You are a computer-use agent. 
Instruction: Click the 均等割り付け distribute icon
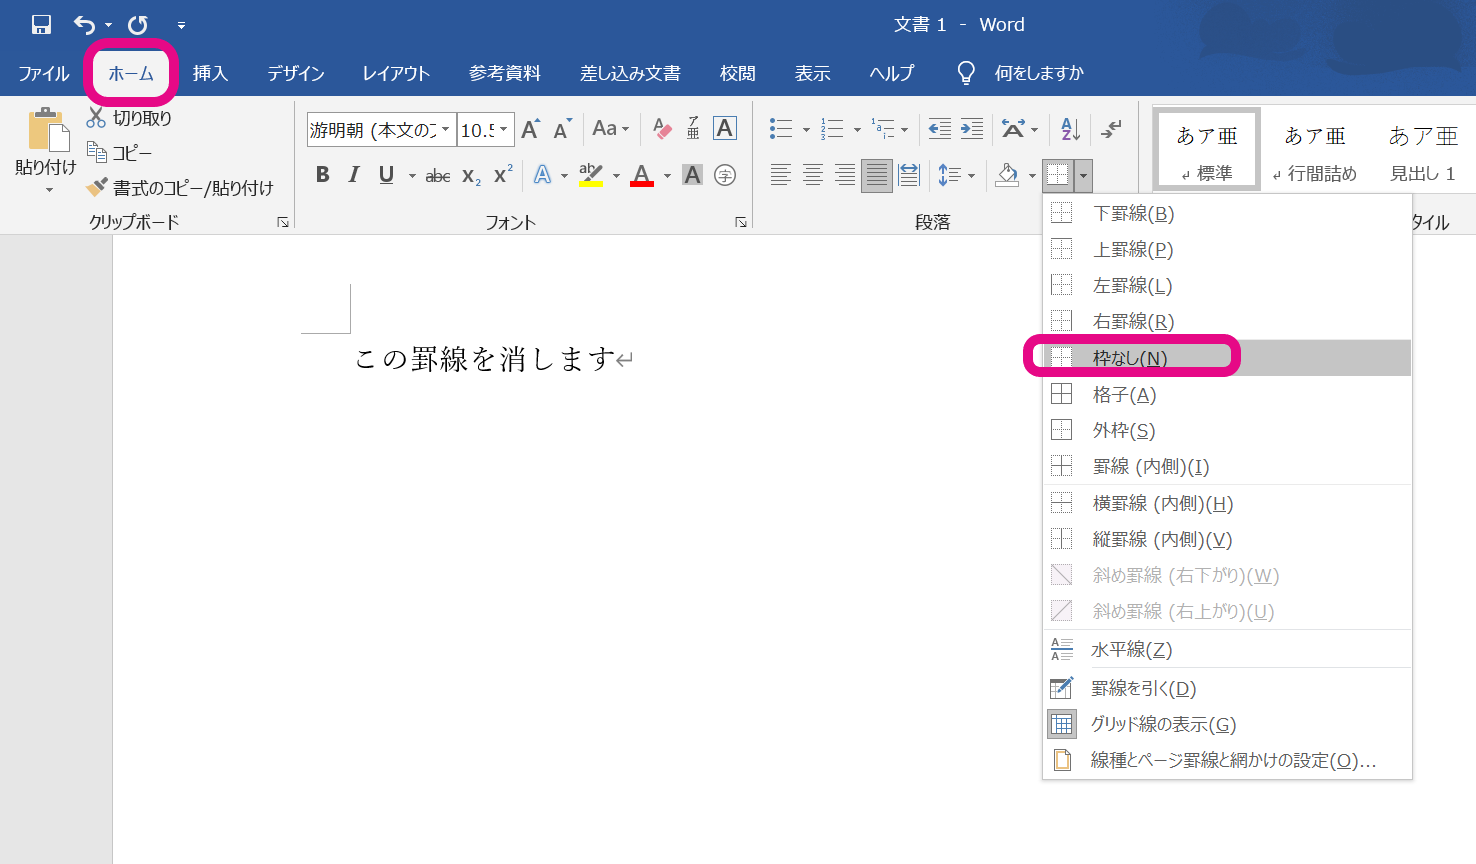point(909,175)
